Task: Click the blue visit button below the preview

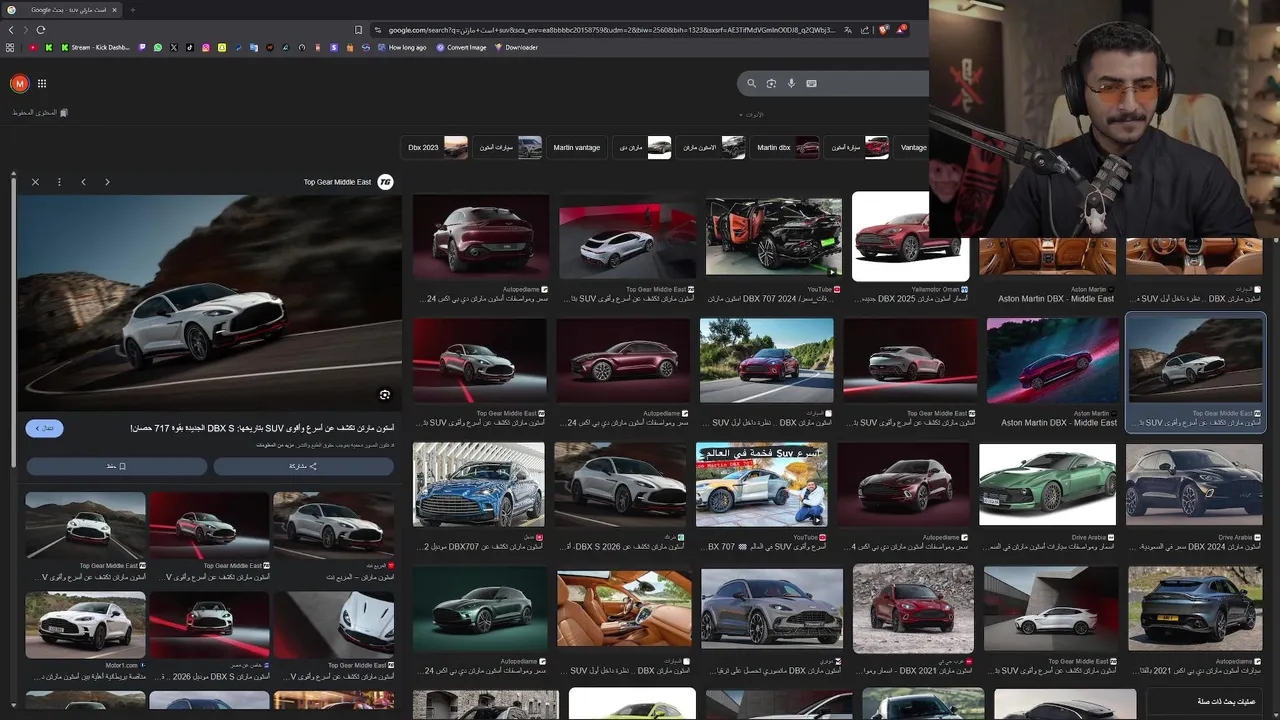Action: pos(44,428)
